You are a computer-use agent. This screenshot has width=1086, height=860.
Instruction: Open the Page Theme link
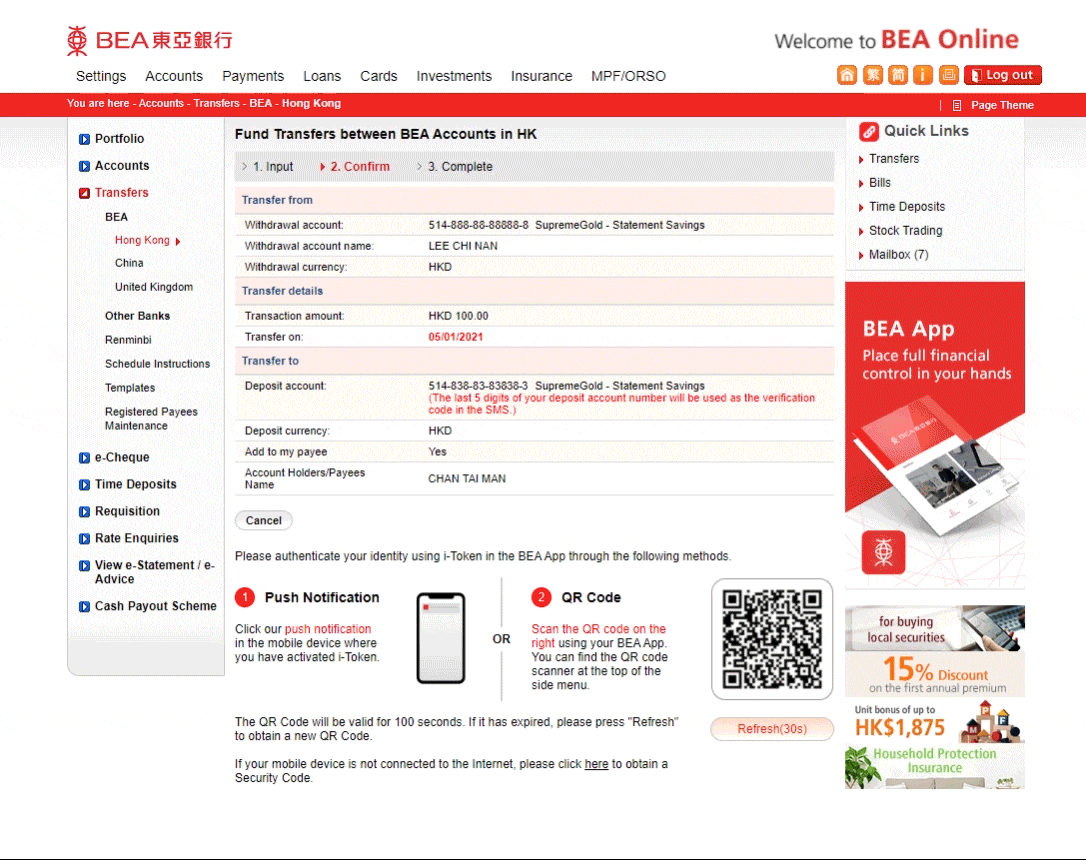[1002, 105]
